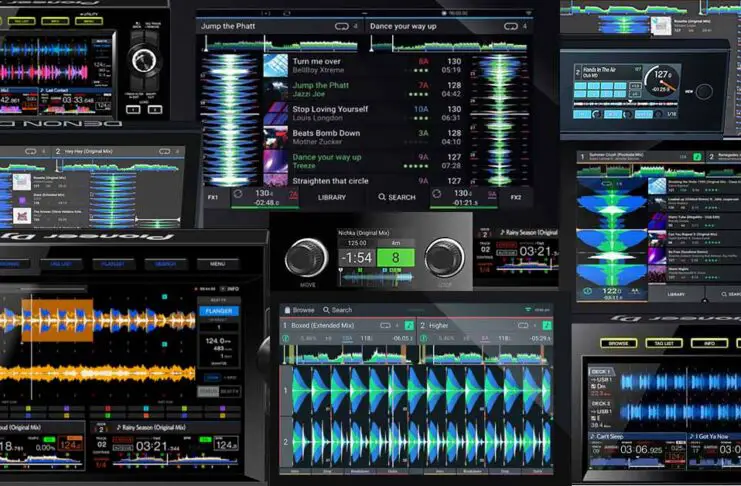741x486 pixels.
Task: Click album art for Stop Loving Yourself
Action: tap(276, 113)
